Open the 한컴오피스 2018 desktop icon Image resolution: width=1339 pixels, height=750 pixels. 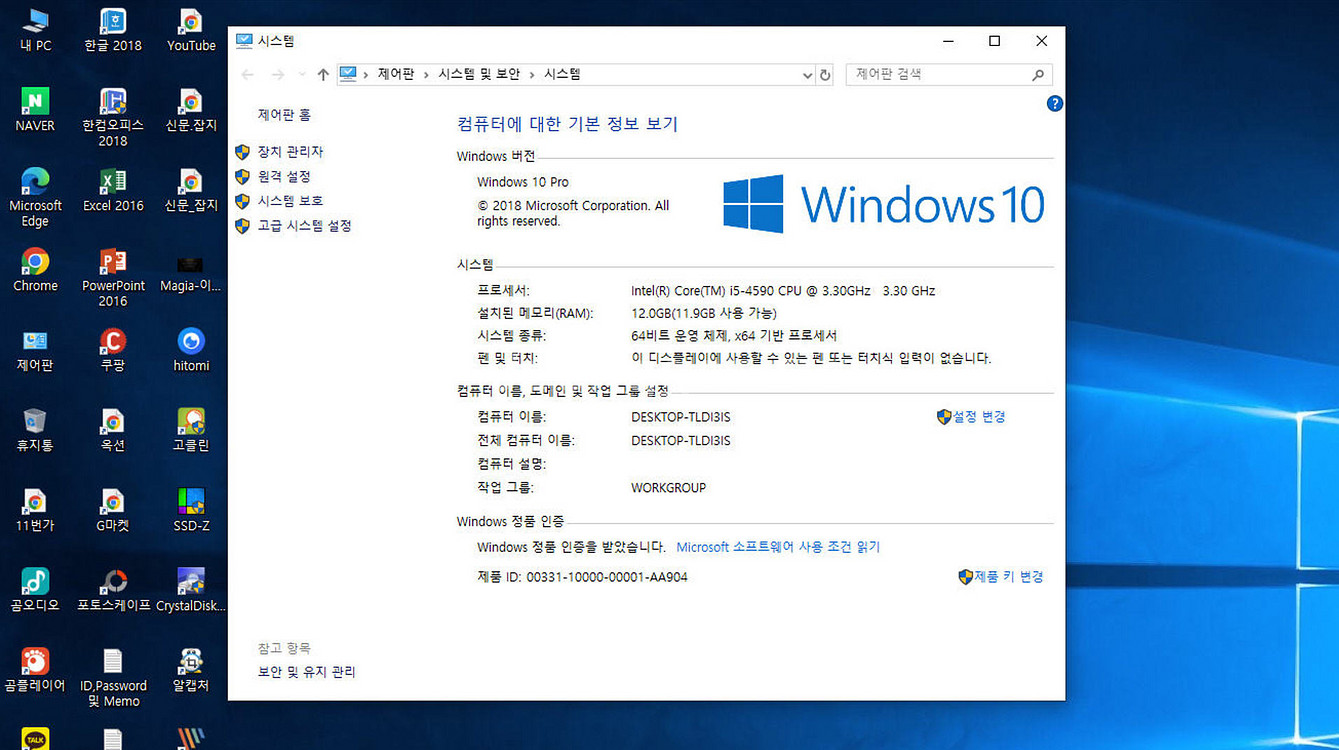point(113,117)
